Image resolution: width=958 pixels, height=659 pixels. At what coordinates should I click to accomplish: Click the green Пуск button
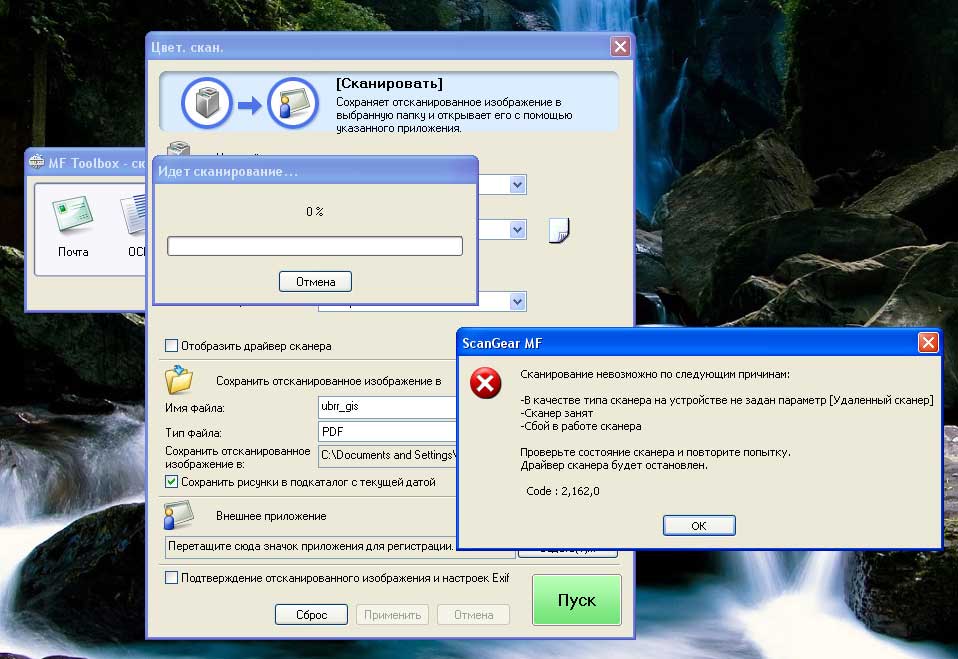click(x=577, y=600)
